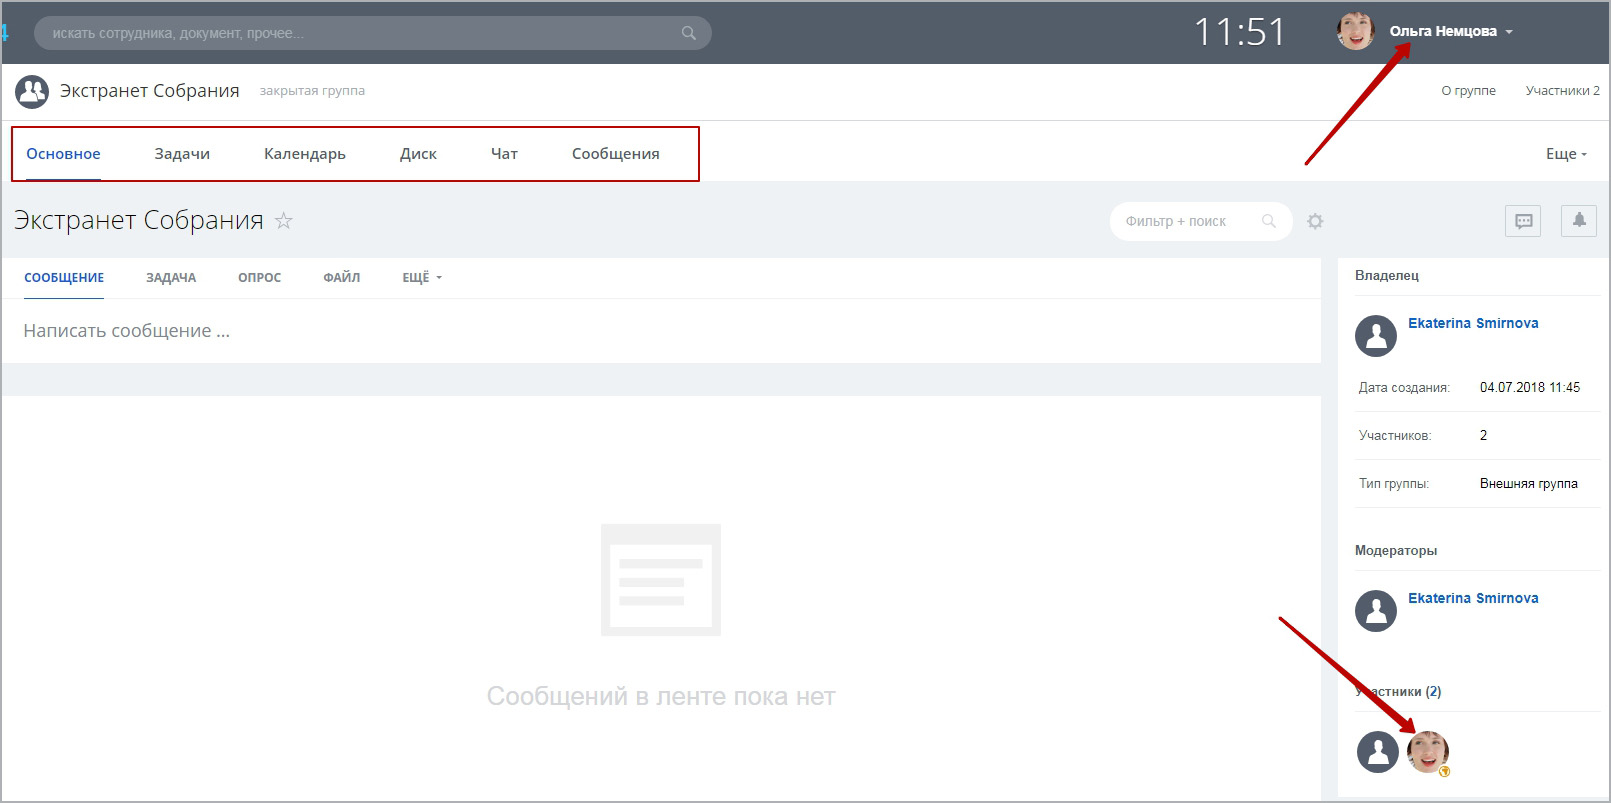This screenshot has width=1611, height=803.
Task: Toggle notifications with the bell icon
Action: pos(1578,220)
